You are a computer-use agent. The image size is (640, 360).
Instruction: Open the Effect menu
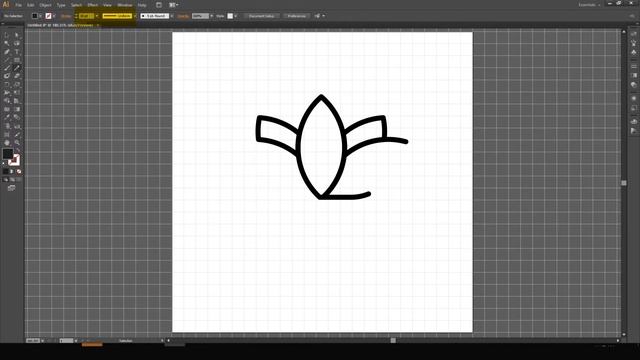coord(93,5)
